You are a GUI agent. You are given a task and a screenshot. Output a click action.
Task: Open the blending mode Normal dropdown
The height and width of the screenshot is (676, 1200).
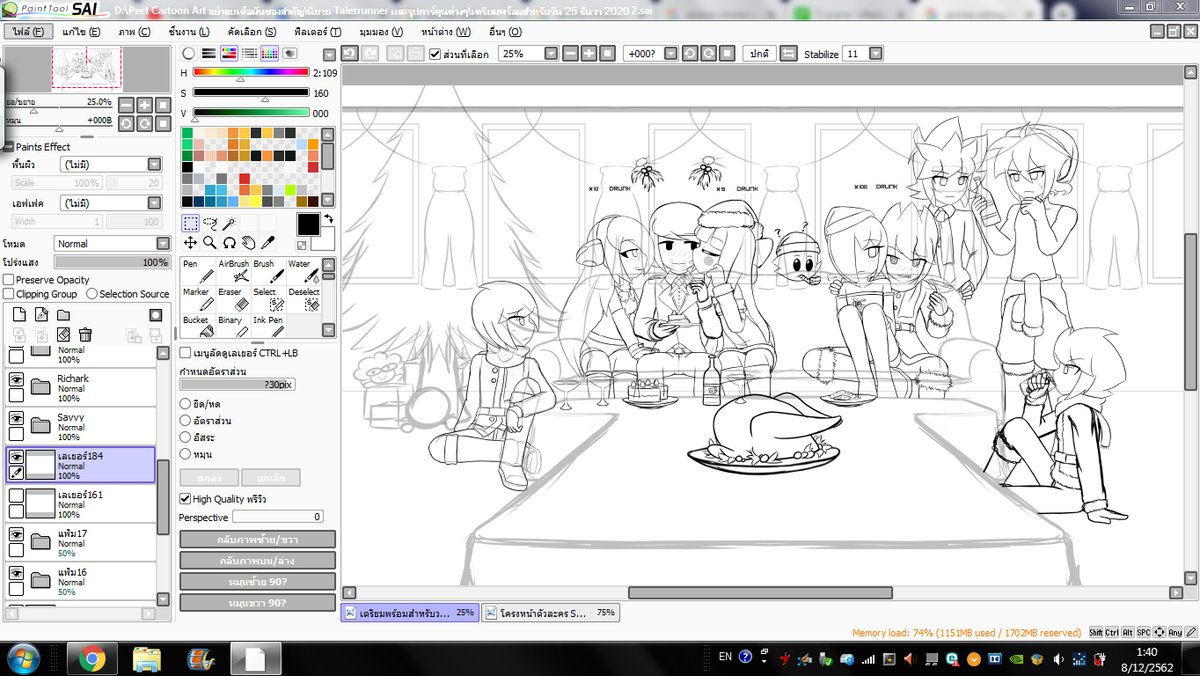(x=163, y=244)
